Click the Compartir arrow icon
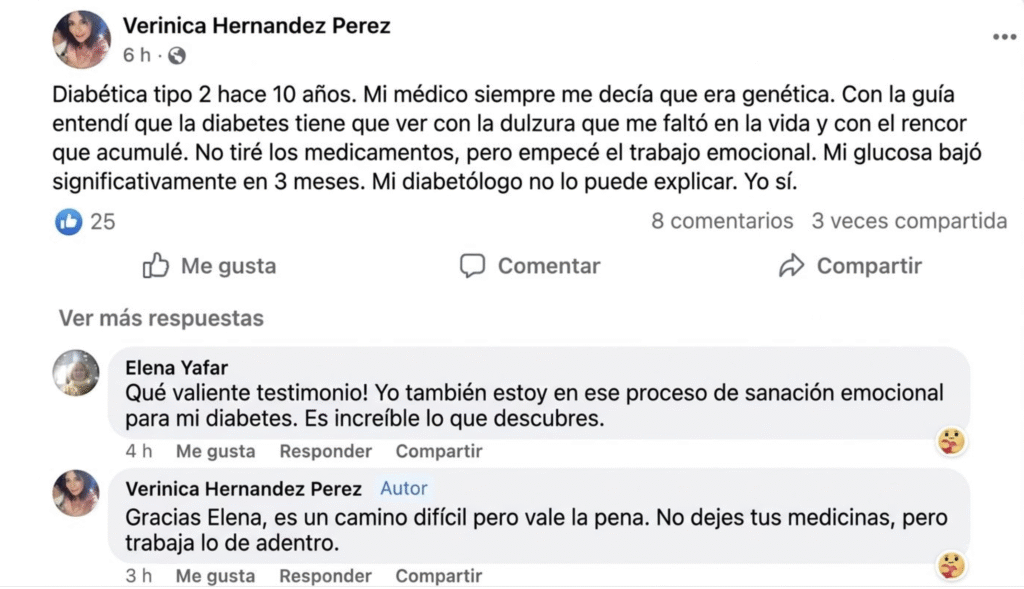The width and height of the screenshot is (1024, 589). click(x=792, y=266)
